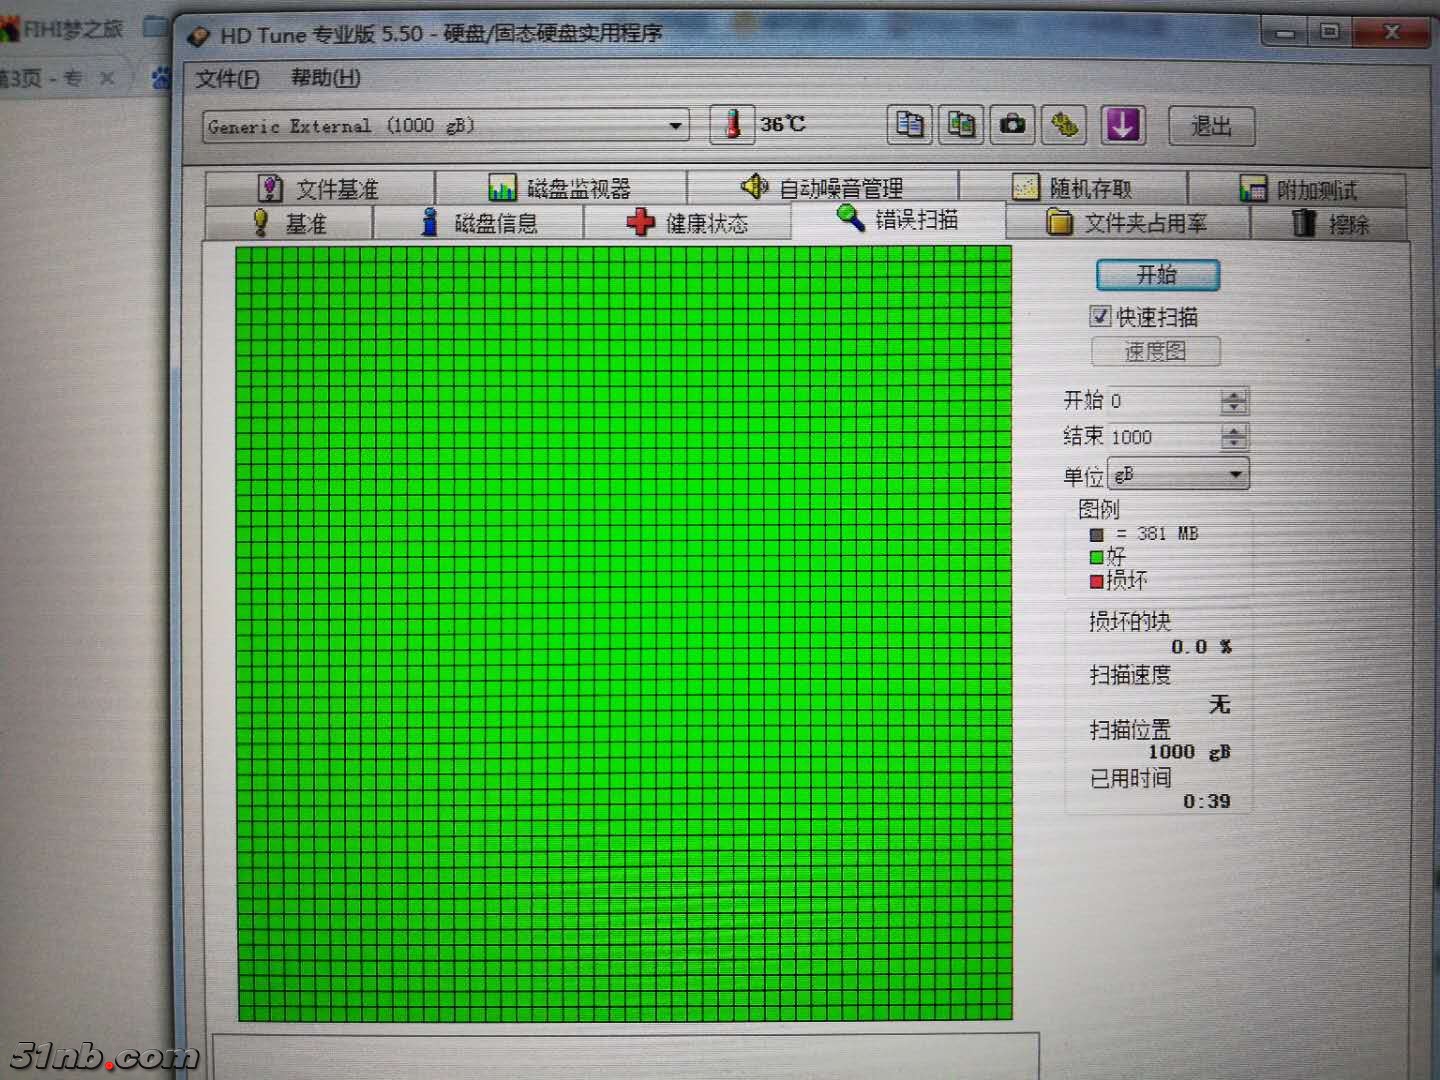The width and height of the screenshot is (1440, 1080).
Task: Toggle the 快速扫描 quick scan checkbox
Action: [1100, 316]
